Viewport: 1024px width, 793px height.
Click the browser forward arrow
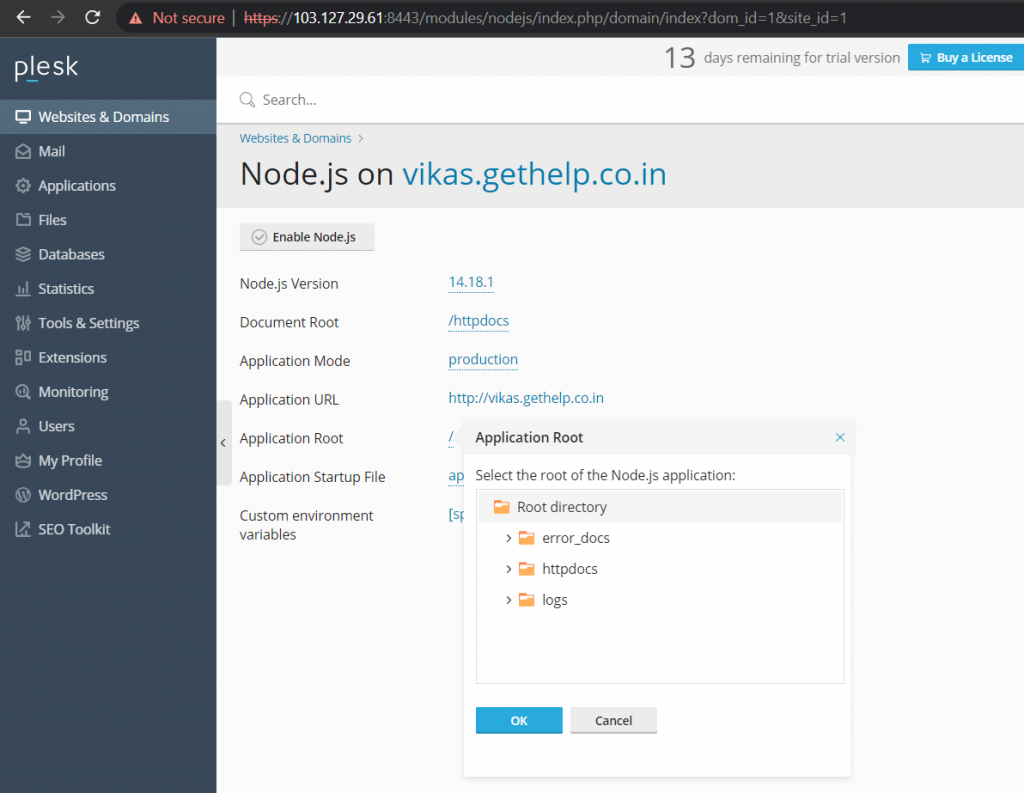[x=58, y=18]
